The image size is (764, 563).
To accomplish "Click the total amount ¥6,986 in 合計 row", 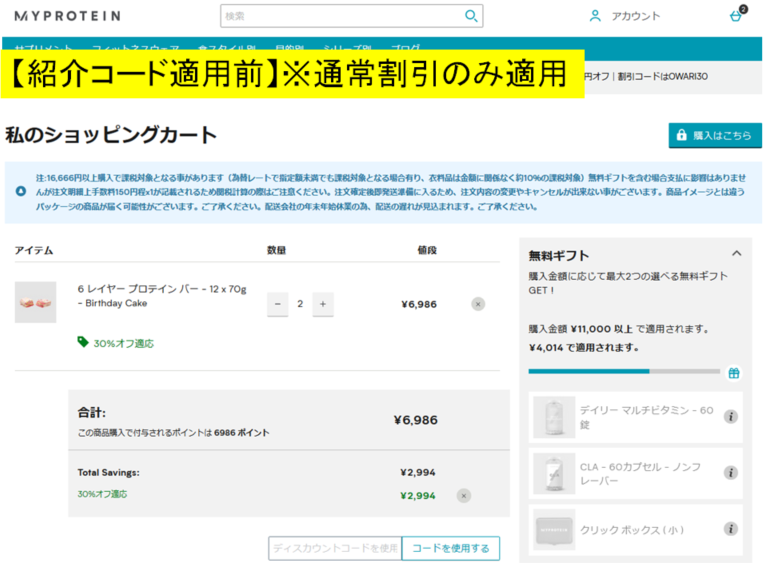I will pos(416,420).
